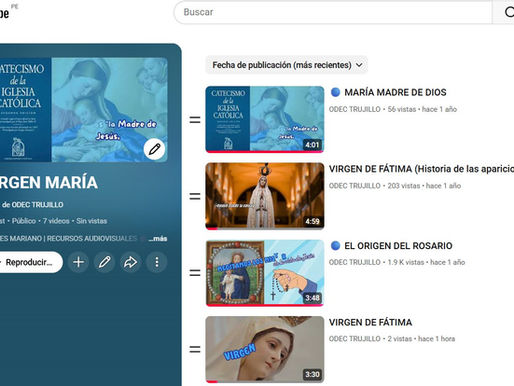Click the '1.9 K vistas' text
Image resolution: width=514 pixels, height=386 pixels.
(x=406, y=262)
